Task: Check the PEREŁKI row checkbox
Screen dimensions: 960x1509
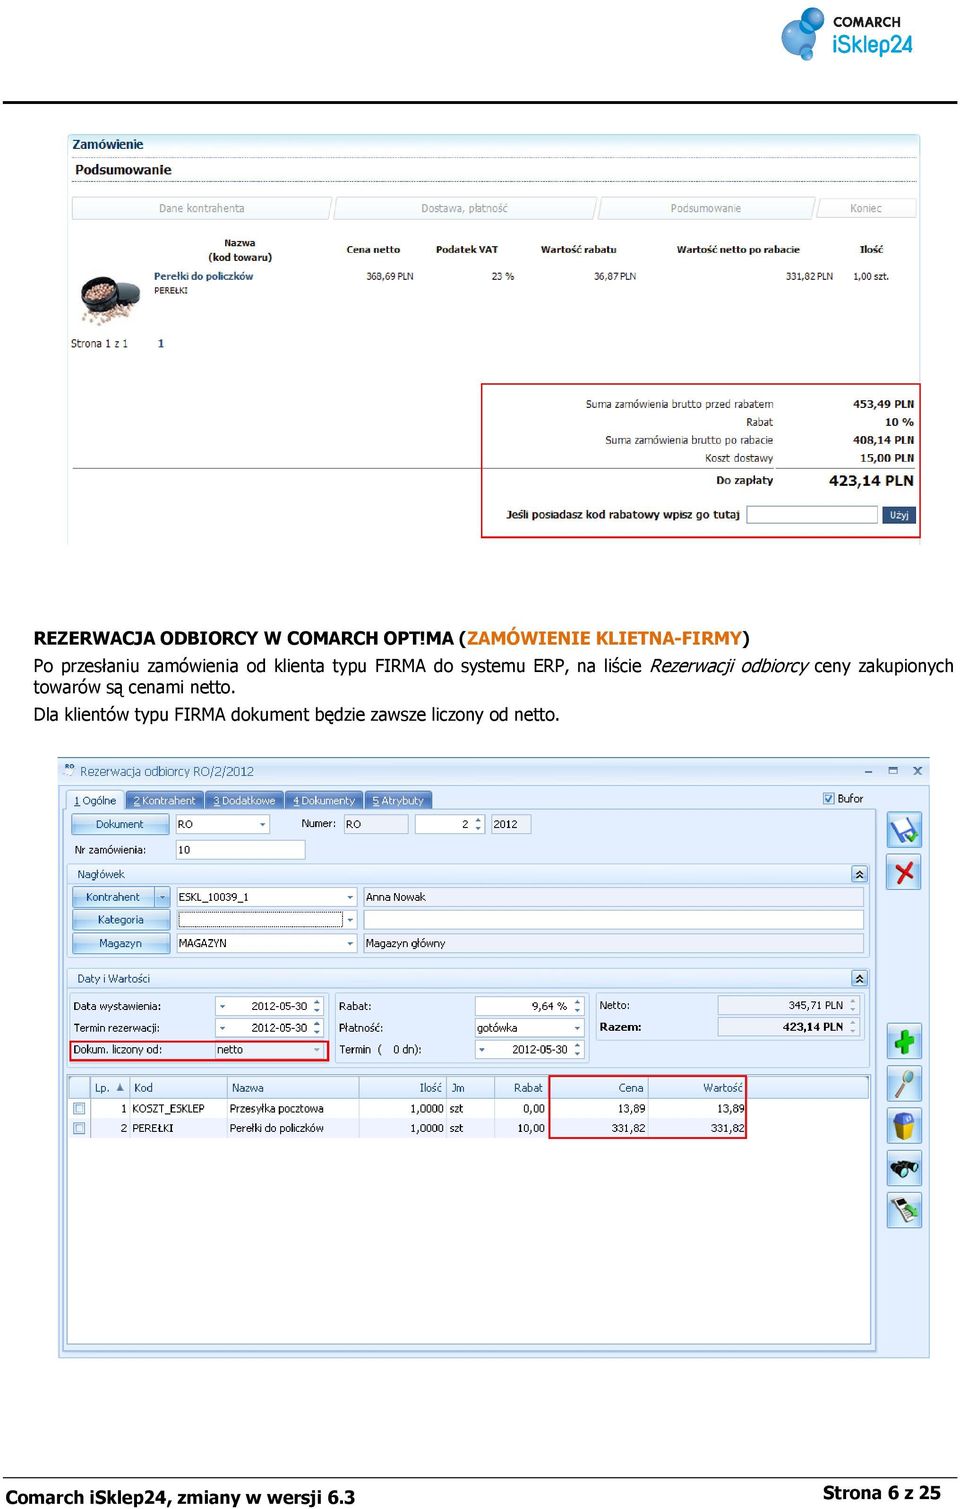Action: coord(79,1128)
